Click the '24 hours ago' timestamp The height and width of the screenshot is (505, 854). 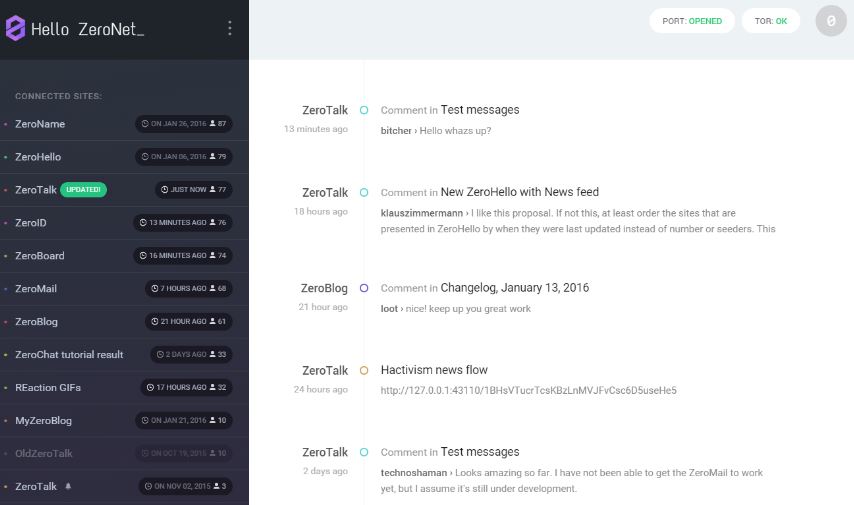click(320, 390)
